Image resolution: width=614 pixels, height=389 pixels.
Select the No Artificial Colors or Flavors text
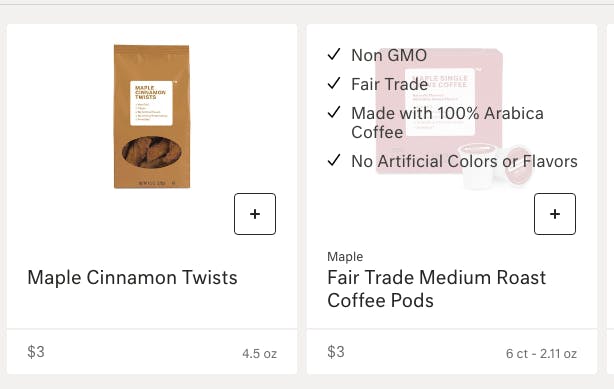click(464, 161)
